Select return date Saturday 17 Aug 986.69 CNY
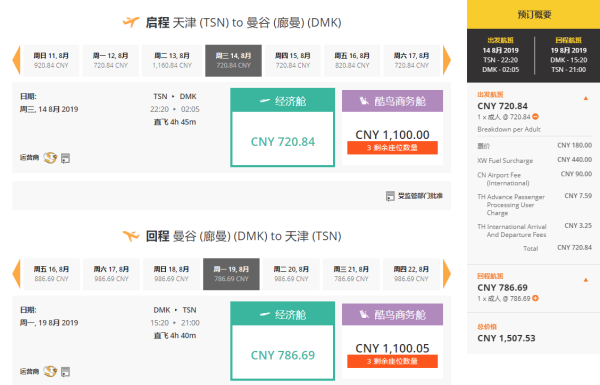The width and height of the screenshot is (600, 385). coord(111,274)
